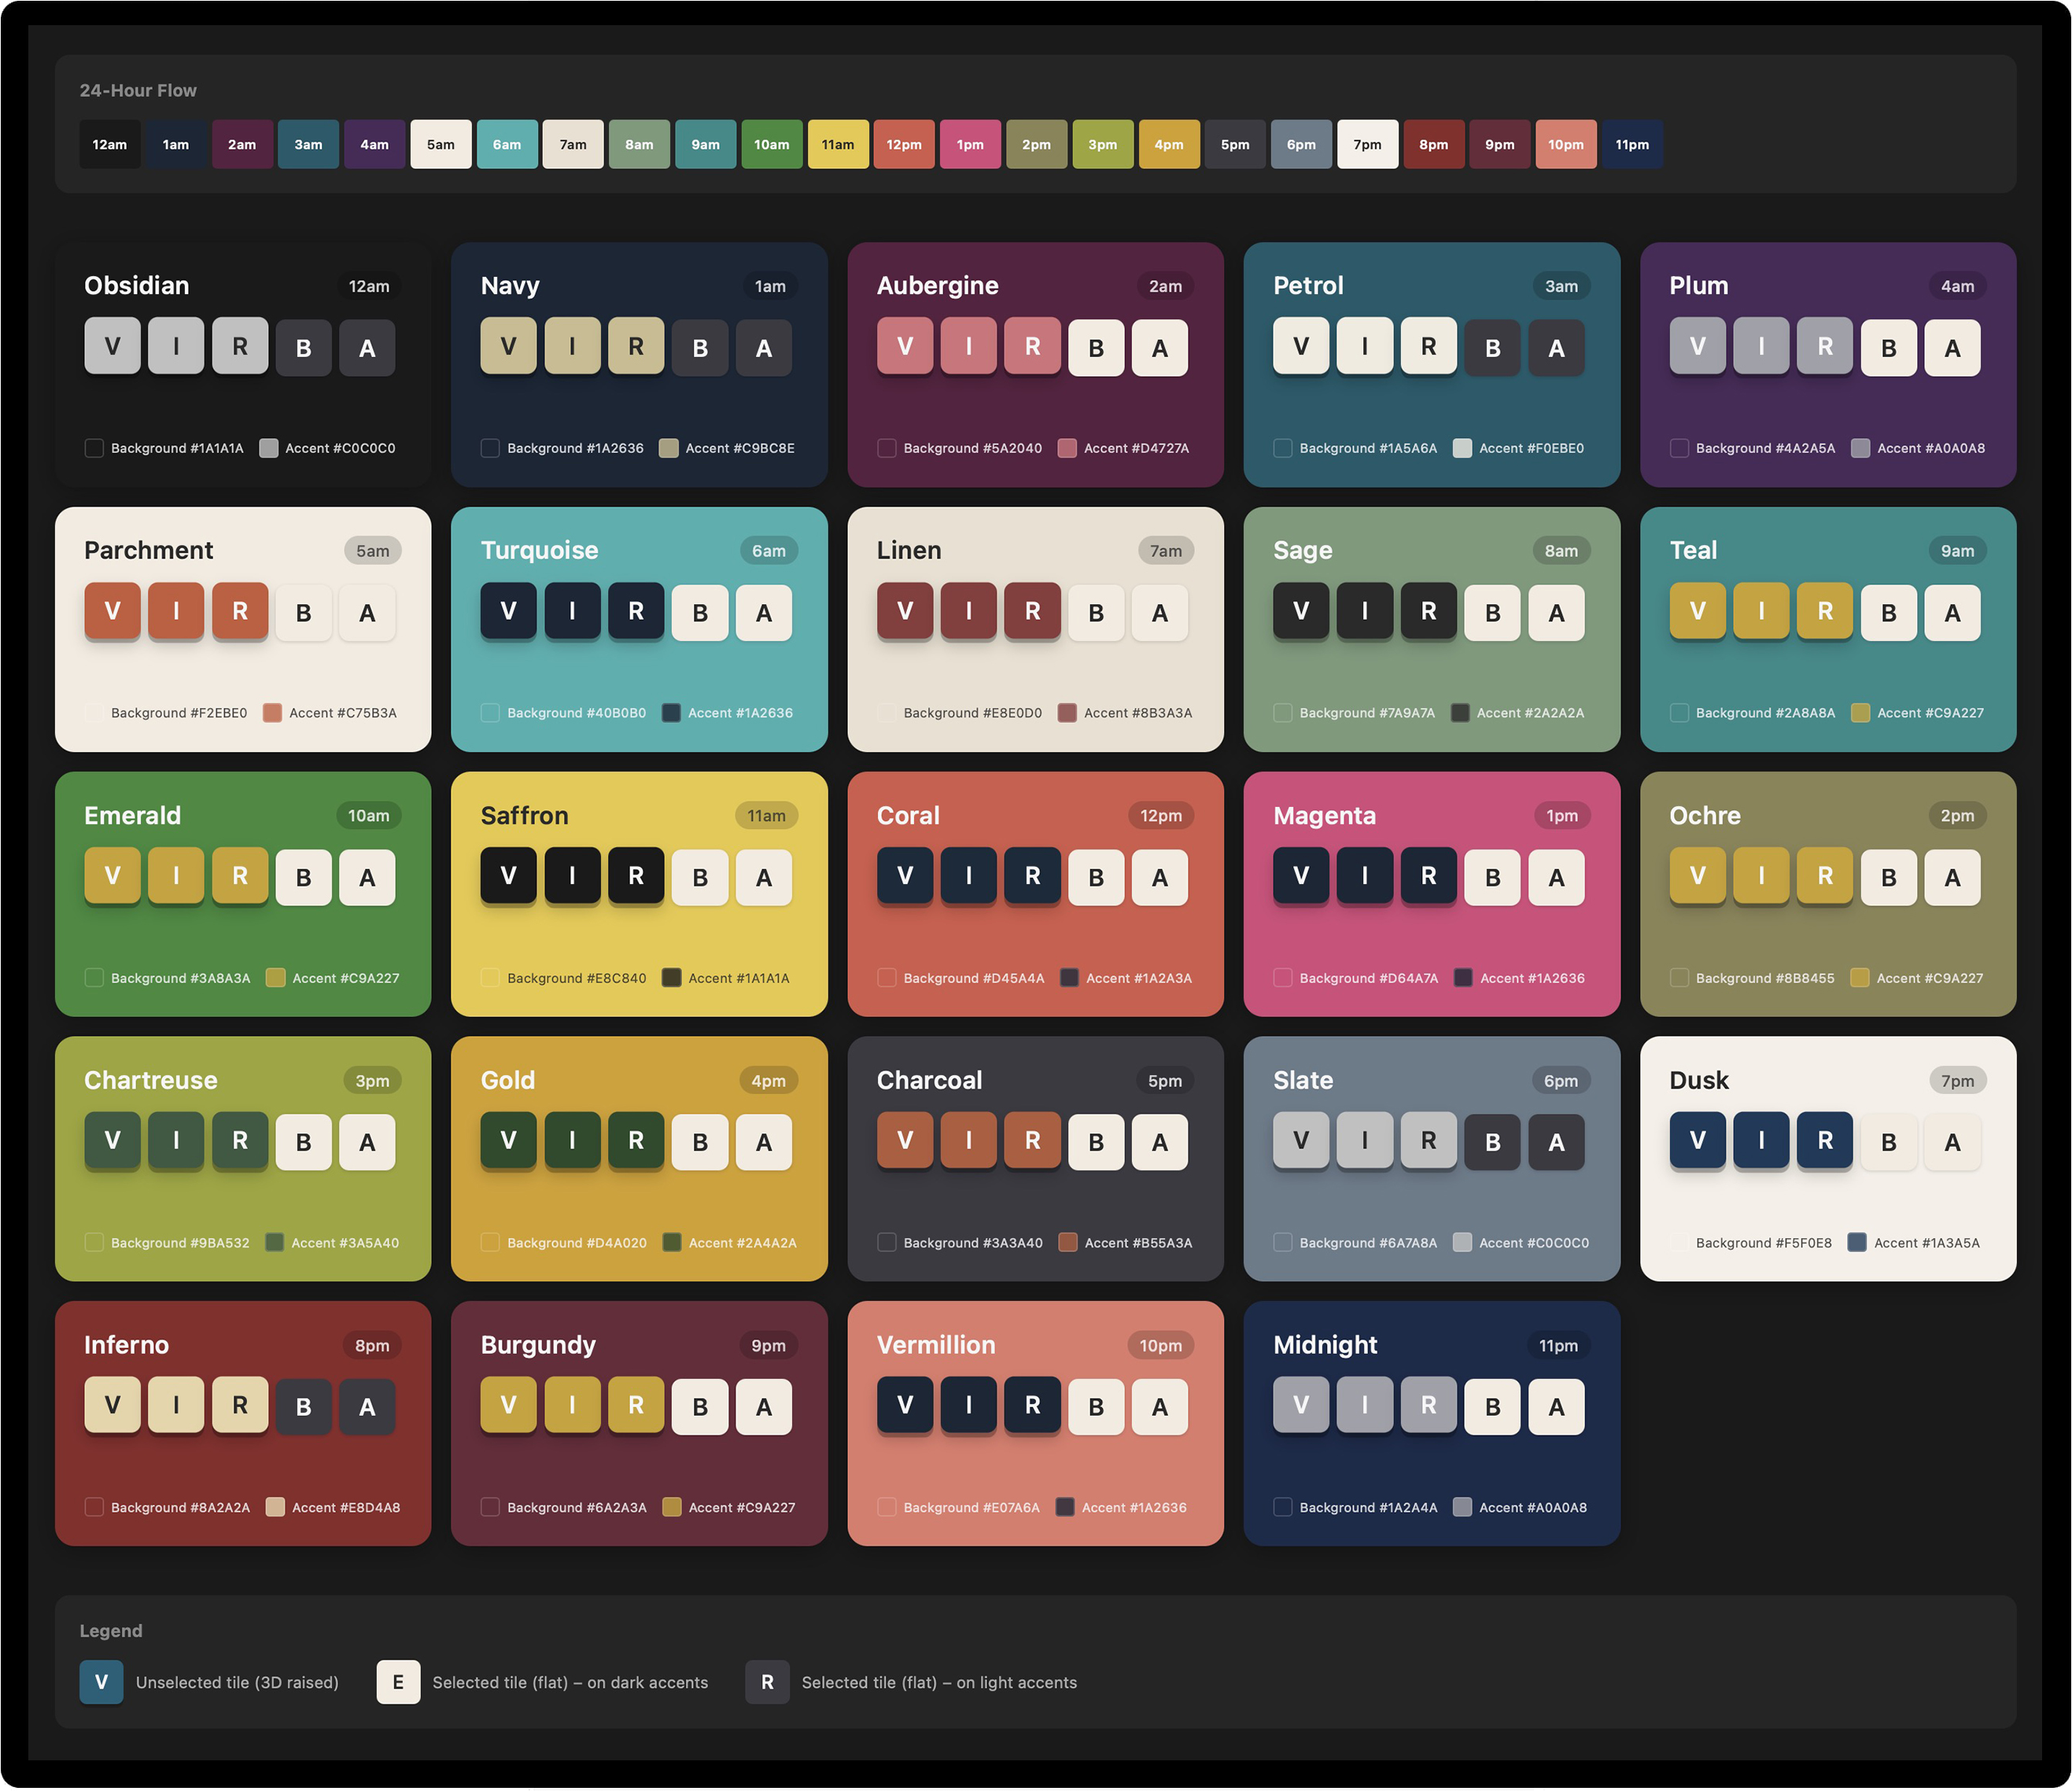Click Navy accent swatch #C9BC8E
Screen dimensions: 2072x1791
(669, 448)
